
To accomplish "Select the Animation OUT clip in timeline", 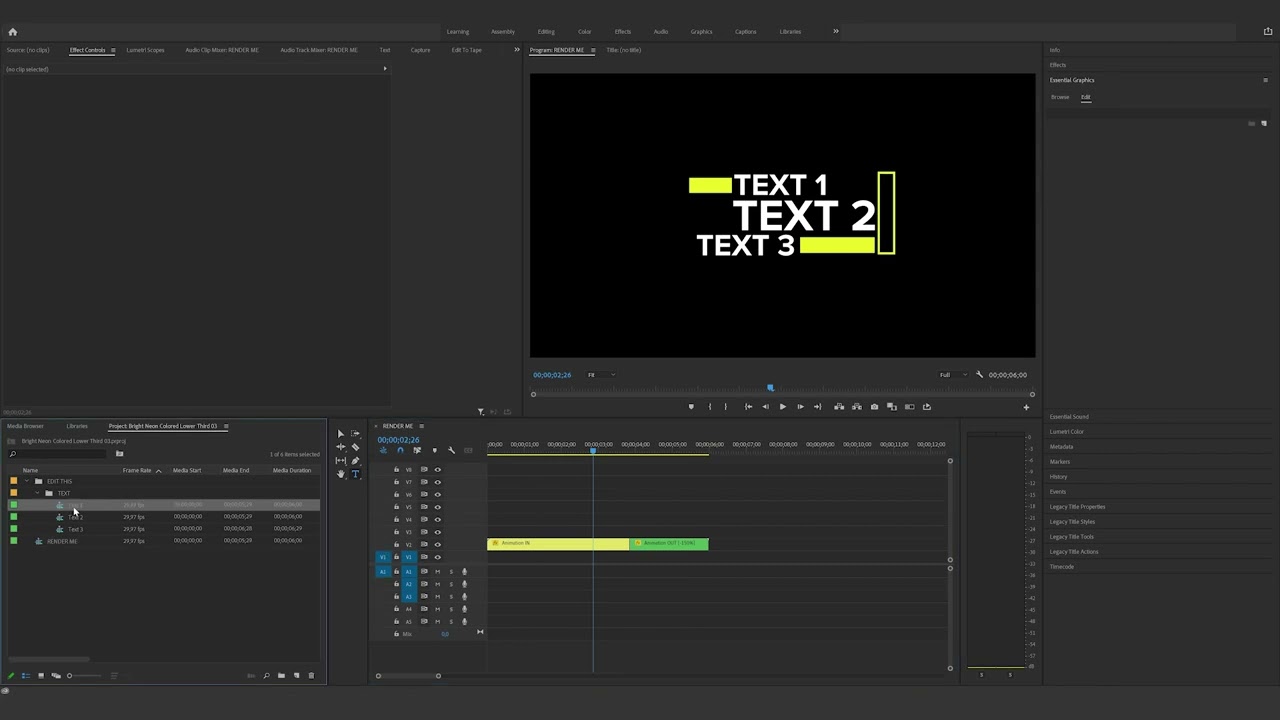I will click(x=669, y=544).
